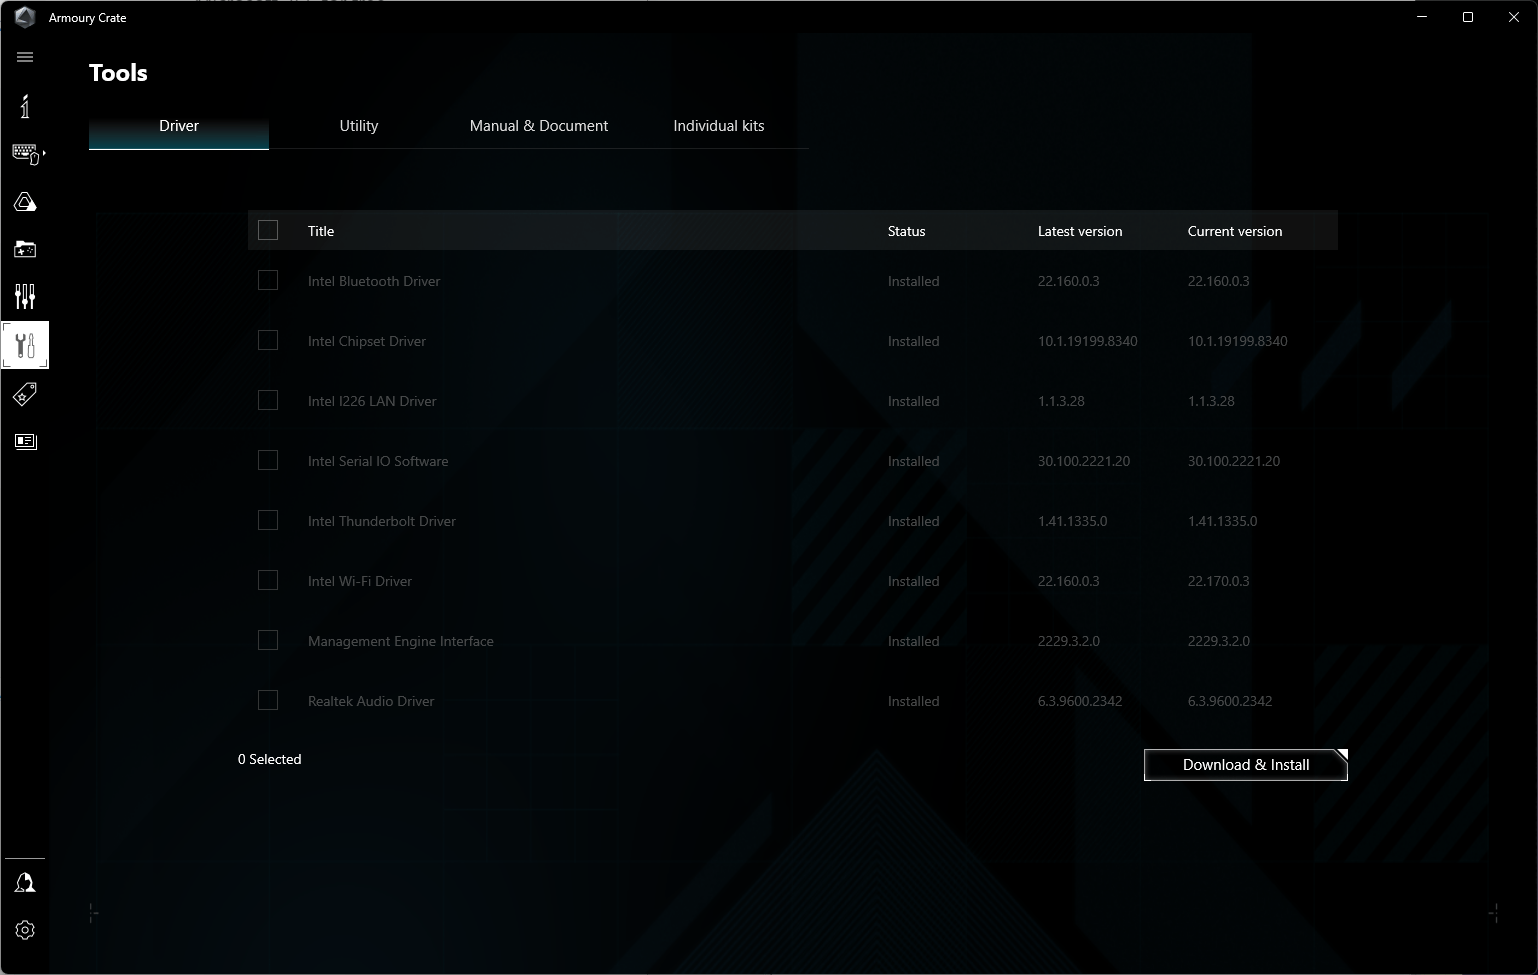Select the Intel Bluetooth Driver title
Screen dimensions: 1538x975
(x=374, y=281)
